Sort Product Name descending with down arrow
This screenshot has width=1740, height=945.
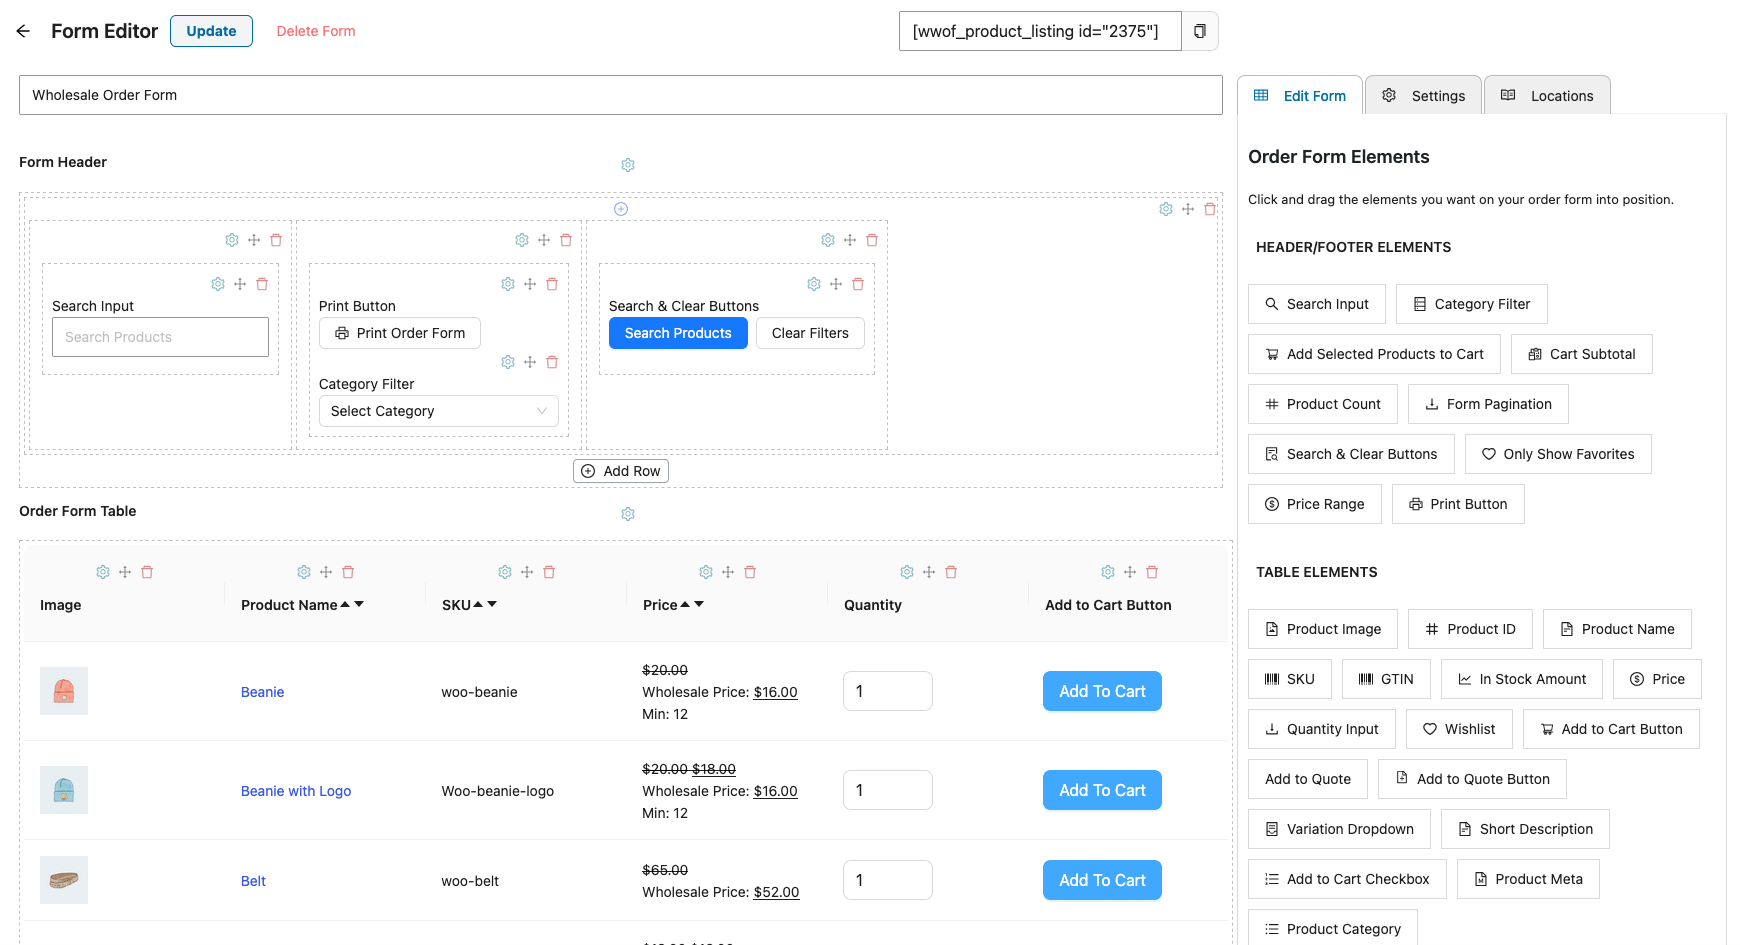click(359, 604)
